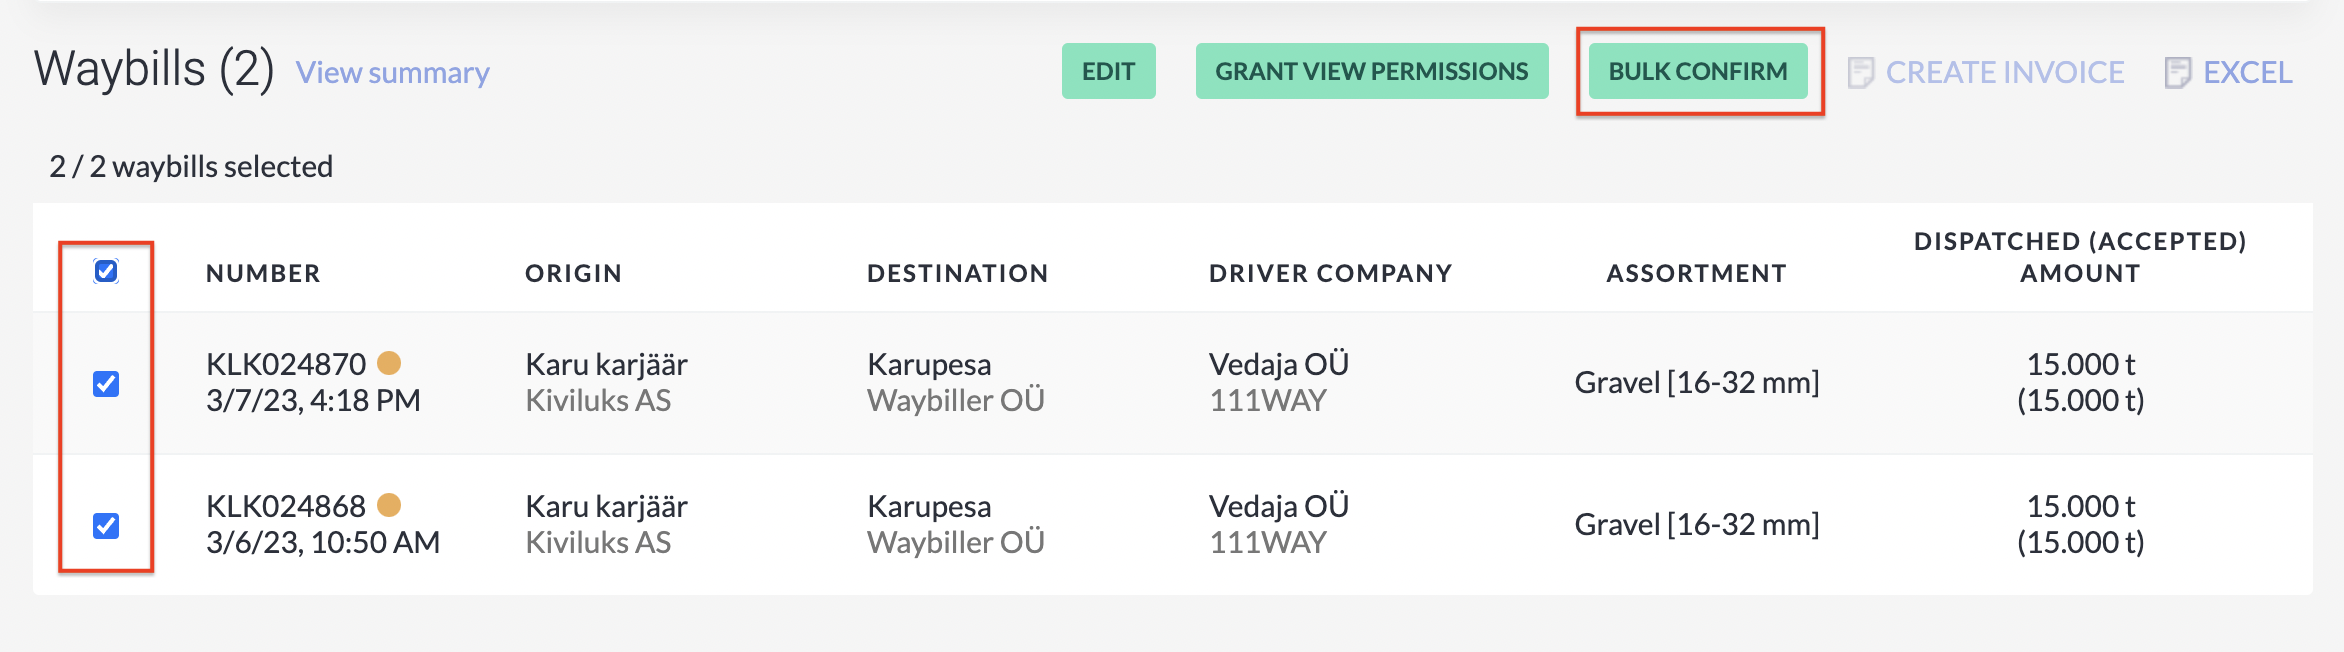Toggle the select-all waybills checkbox
The height and width of the screenshot is (652, 2344).
(106, 271)
